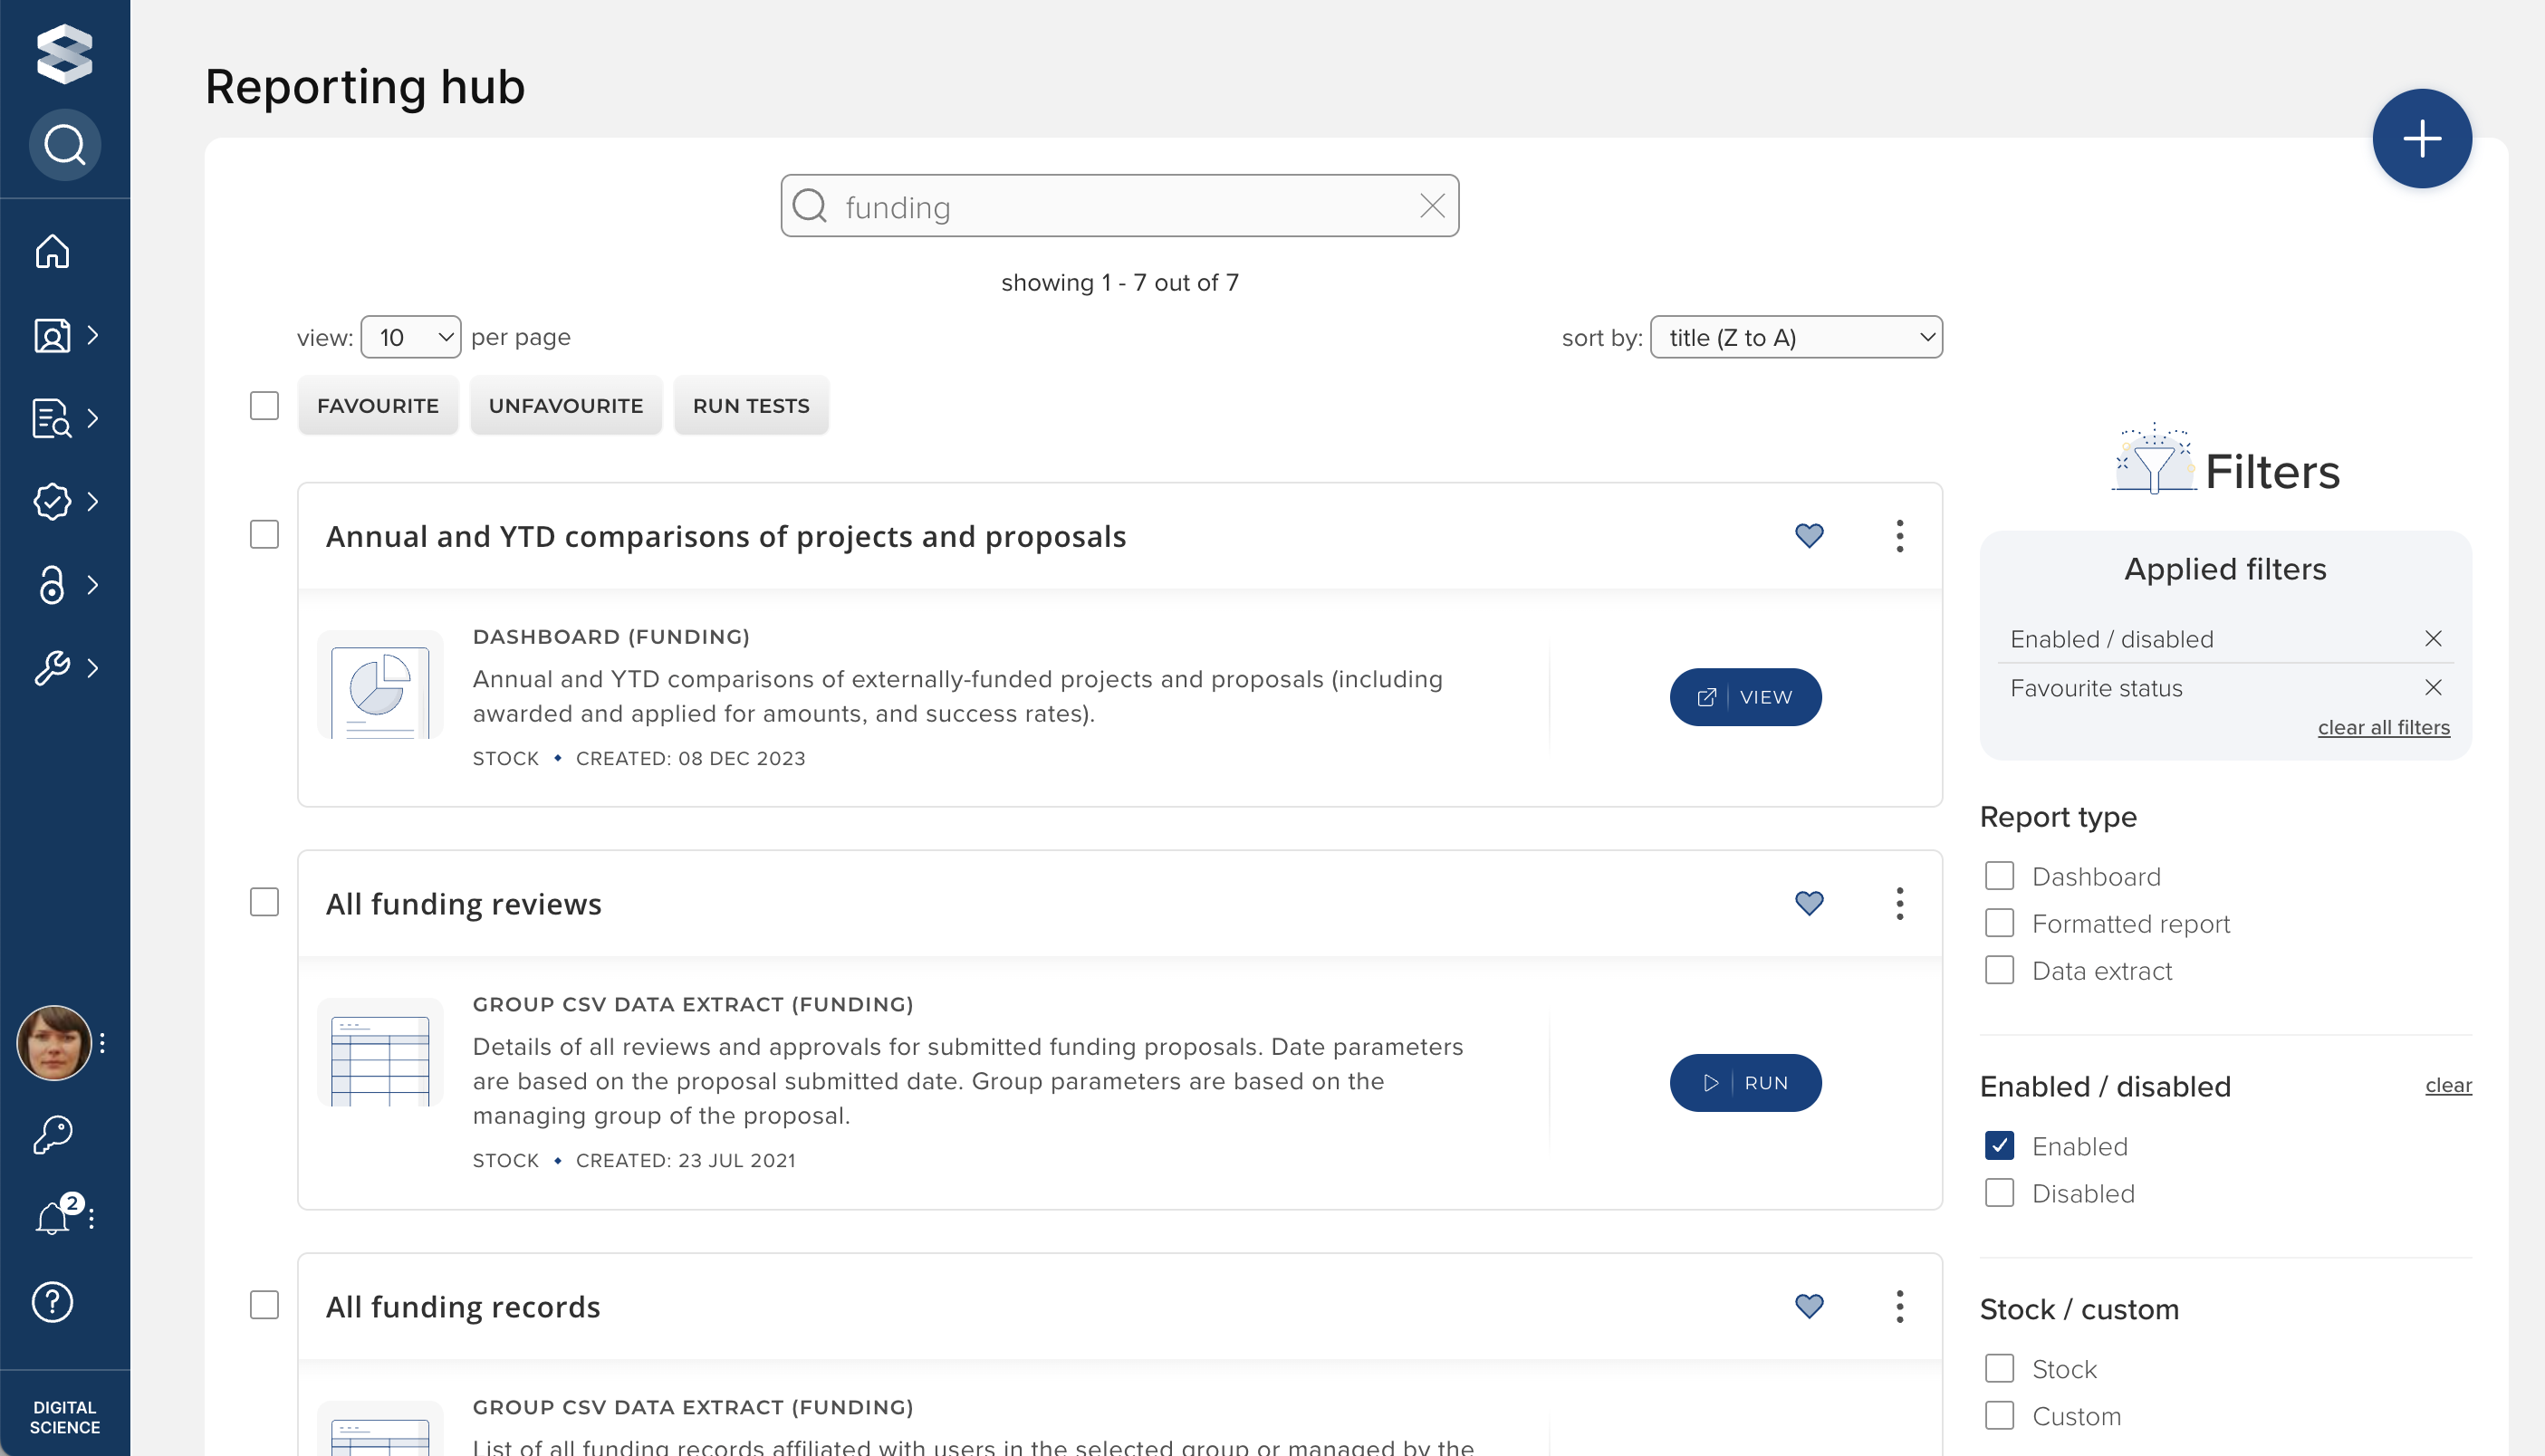
Task: Click the clear all filters link
Action: click(2382, 727)
